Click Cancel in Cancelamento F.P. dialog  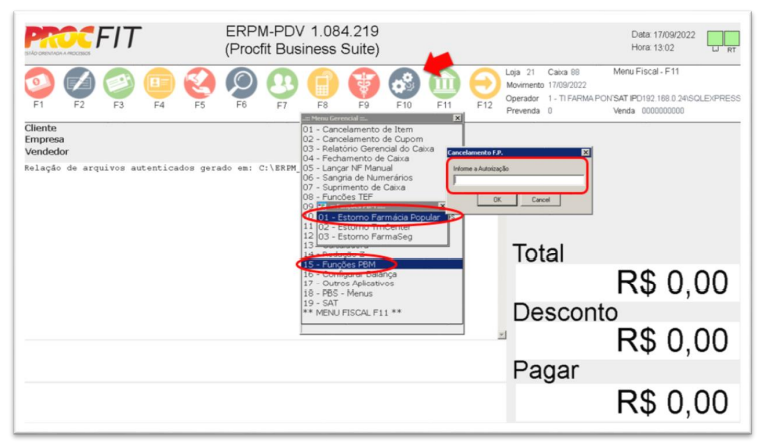tap(541, 200)
